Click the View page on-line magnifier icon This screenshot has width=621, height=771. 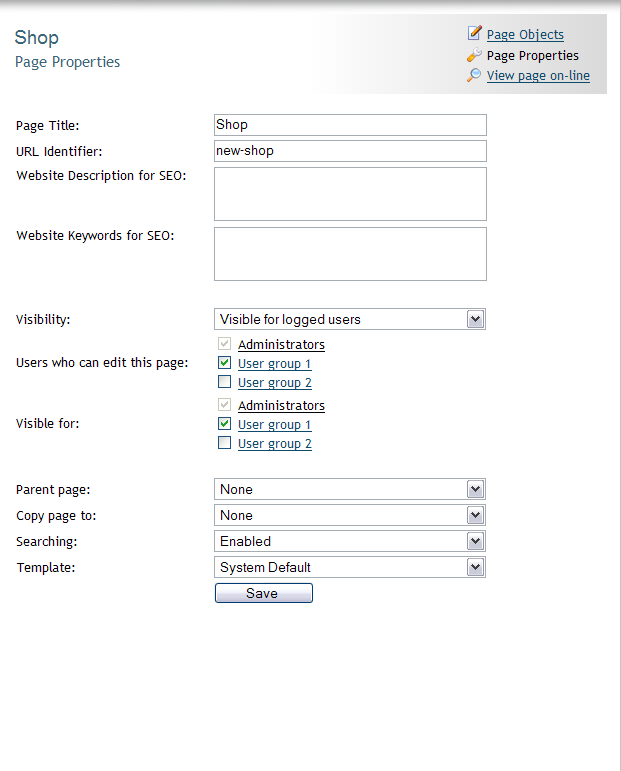[x=474, y=75]
